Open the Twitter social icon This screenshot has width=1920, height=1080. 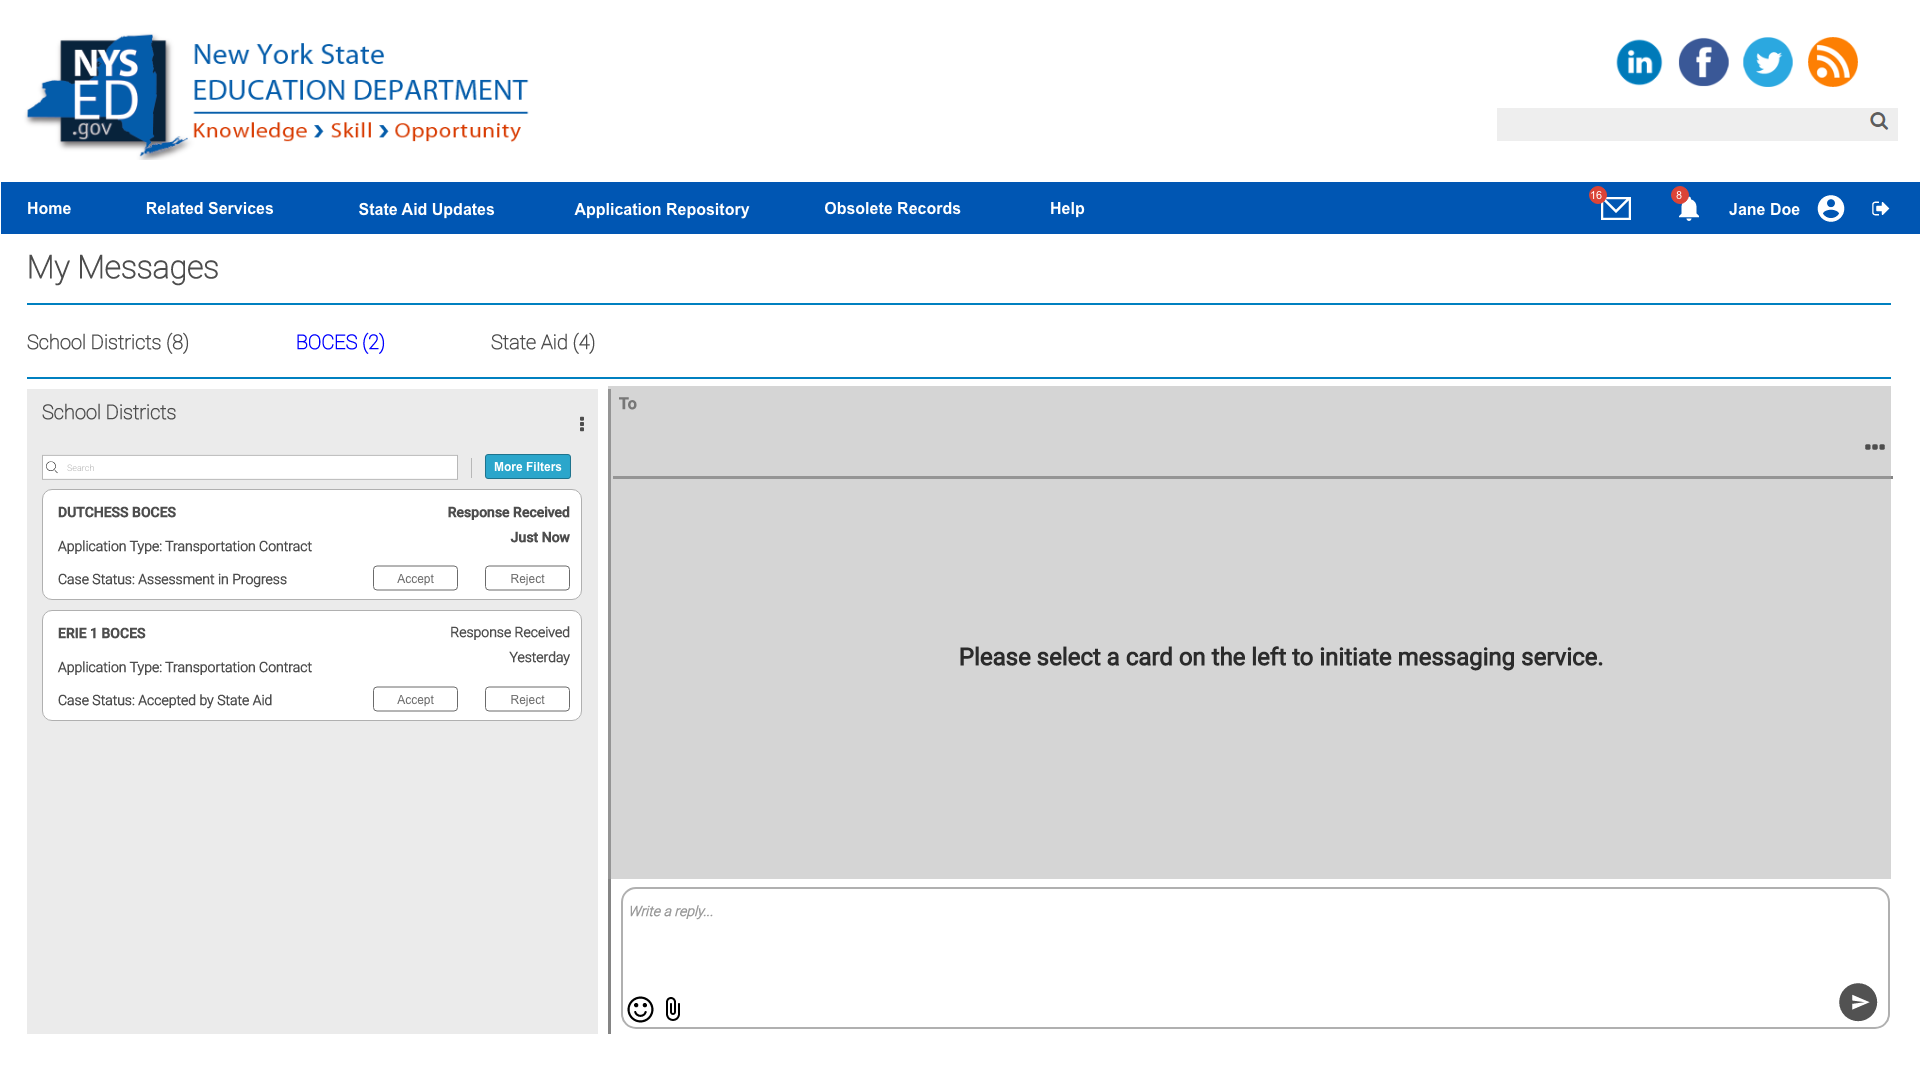point(1767,62)
